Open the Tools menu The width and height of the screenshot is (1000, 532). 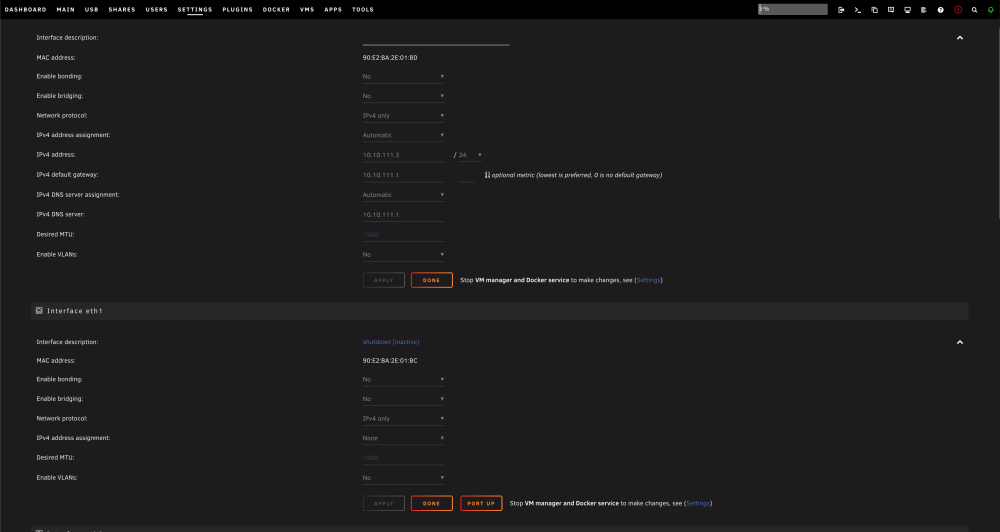pyautogui.click(x=362, y=10)
